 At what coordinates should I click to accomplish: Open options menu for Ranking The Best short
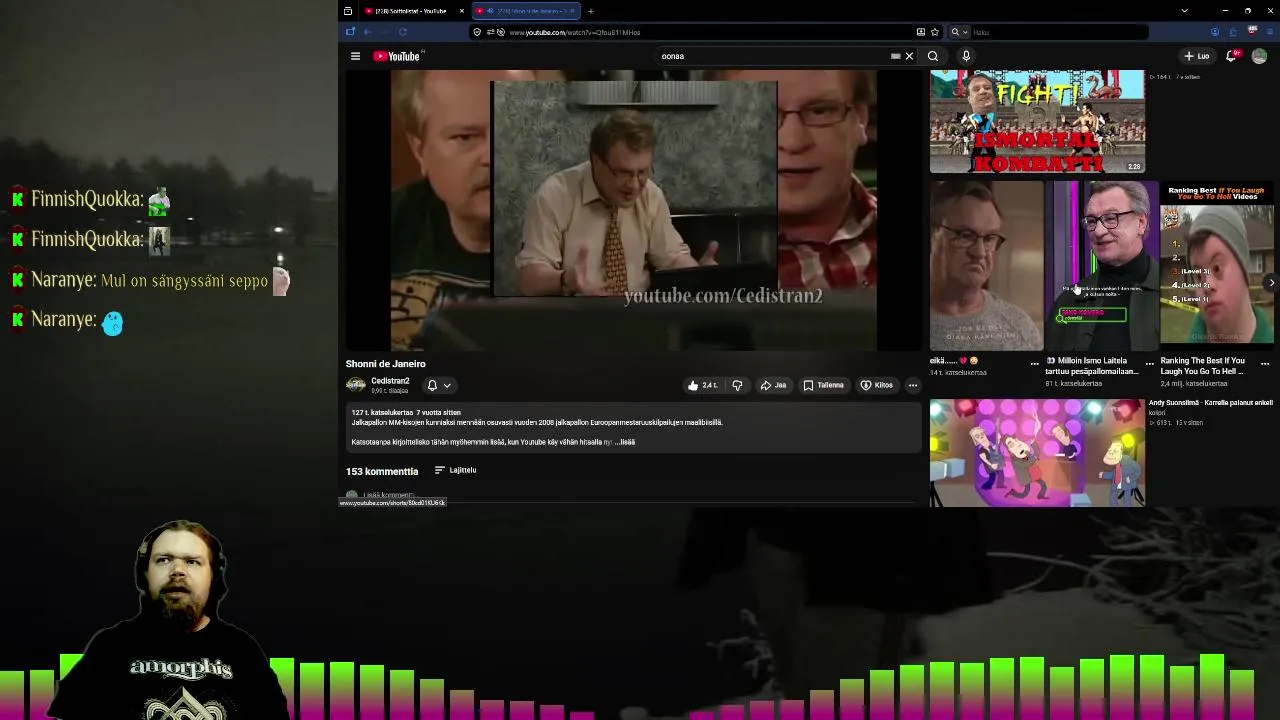1265,363
